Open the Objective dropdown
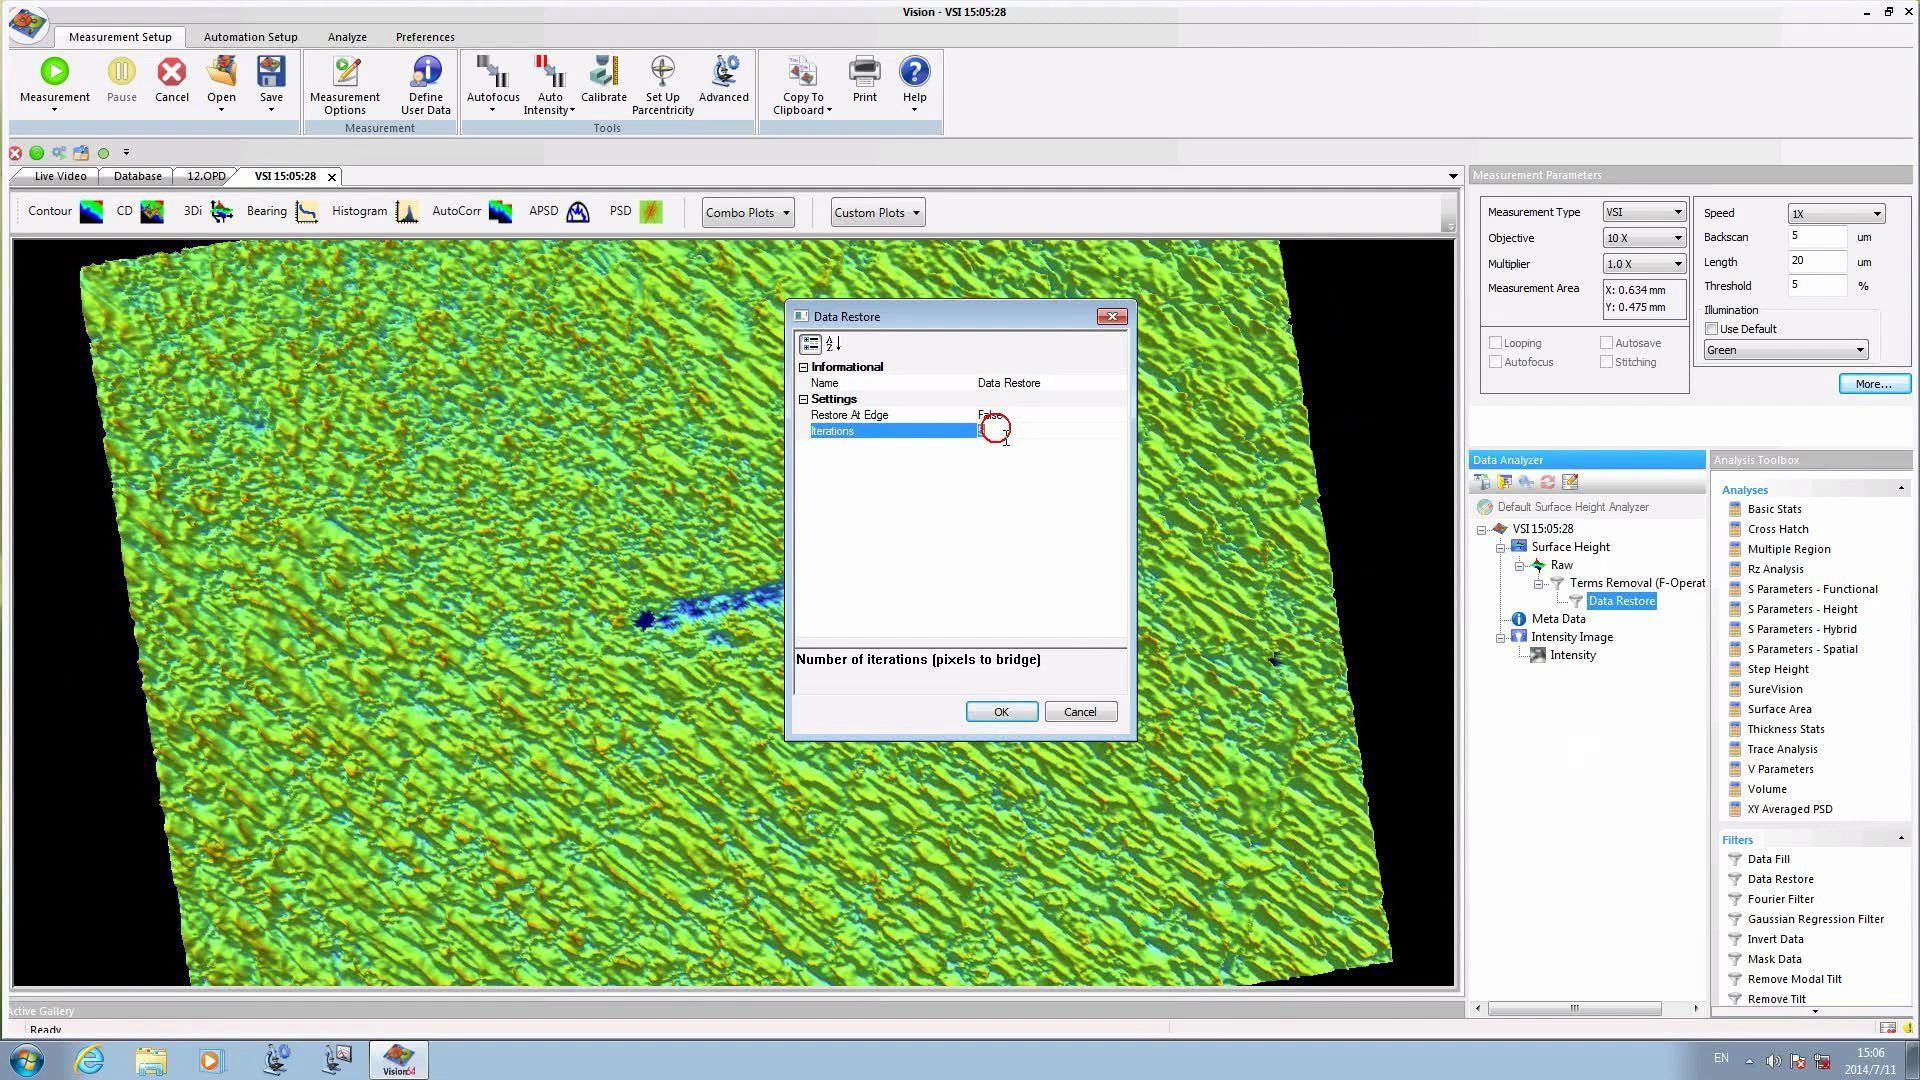The height and width of the screenshot is (1080, 1920). pyautogui.click(x=1677, y=238)
